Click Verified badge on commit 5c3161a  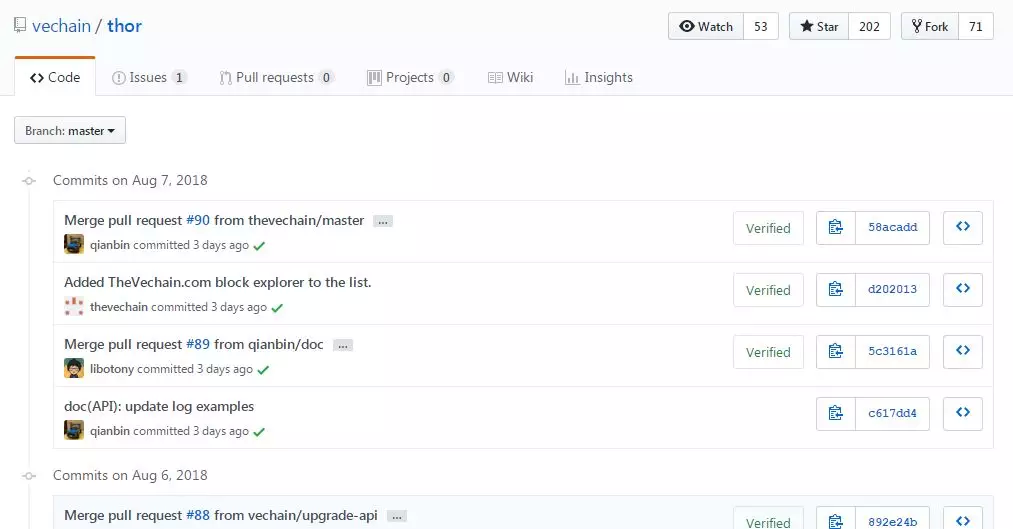coord(768,352)
